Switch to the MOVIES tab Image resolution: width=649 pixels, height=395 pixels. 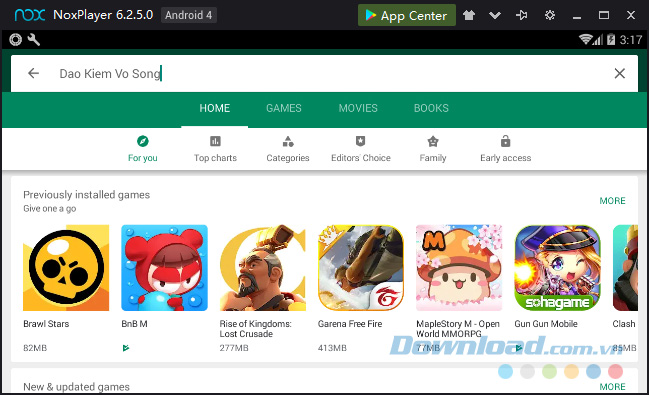coord(358,108)
